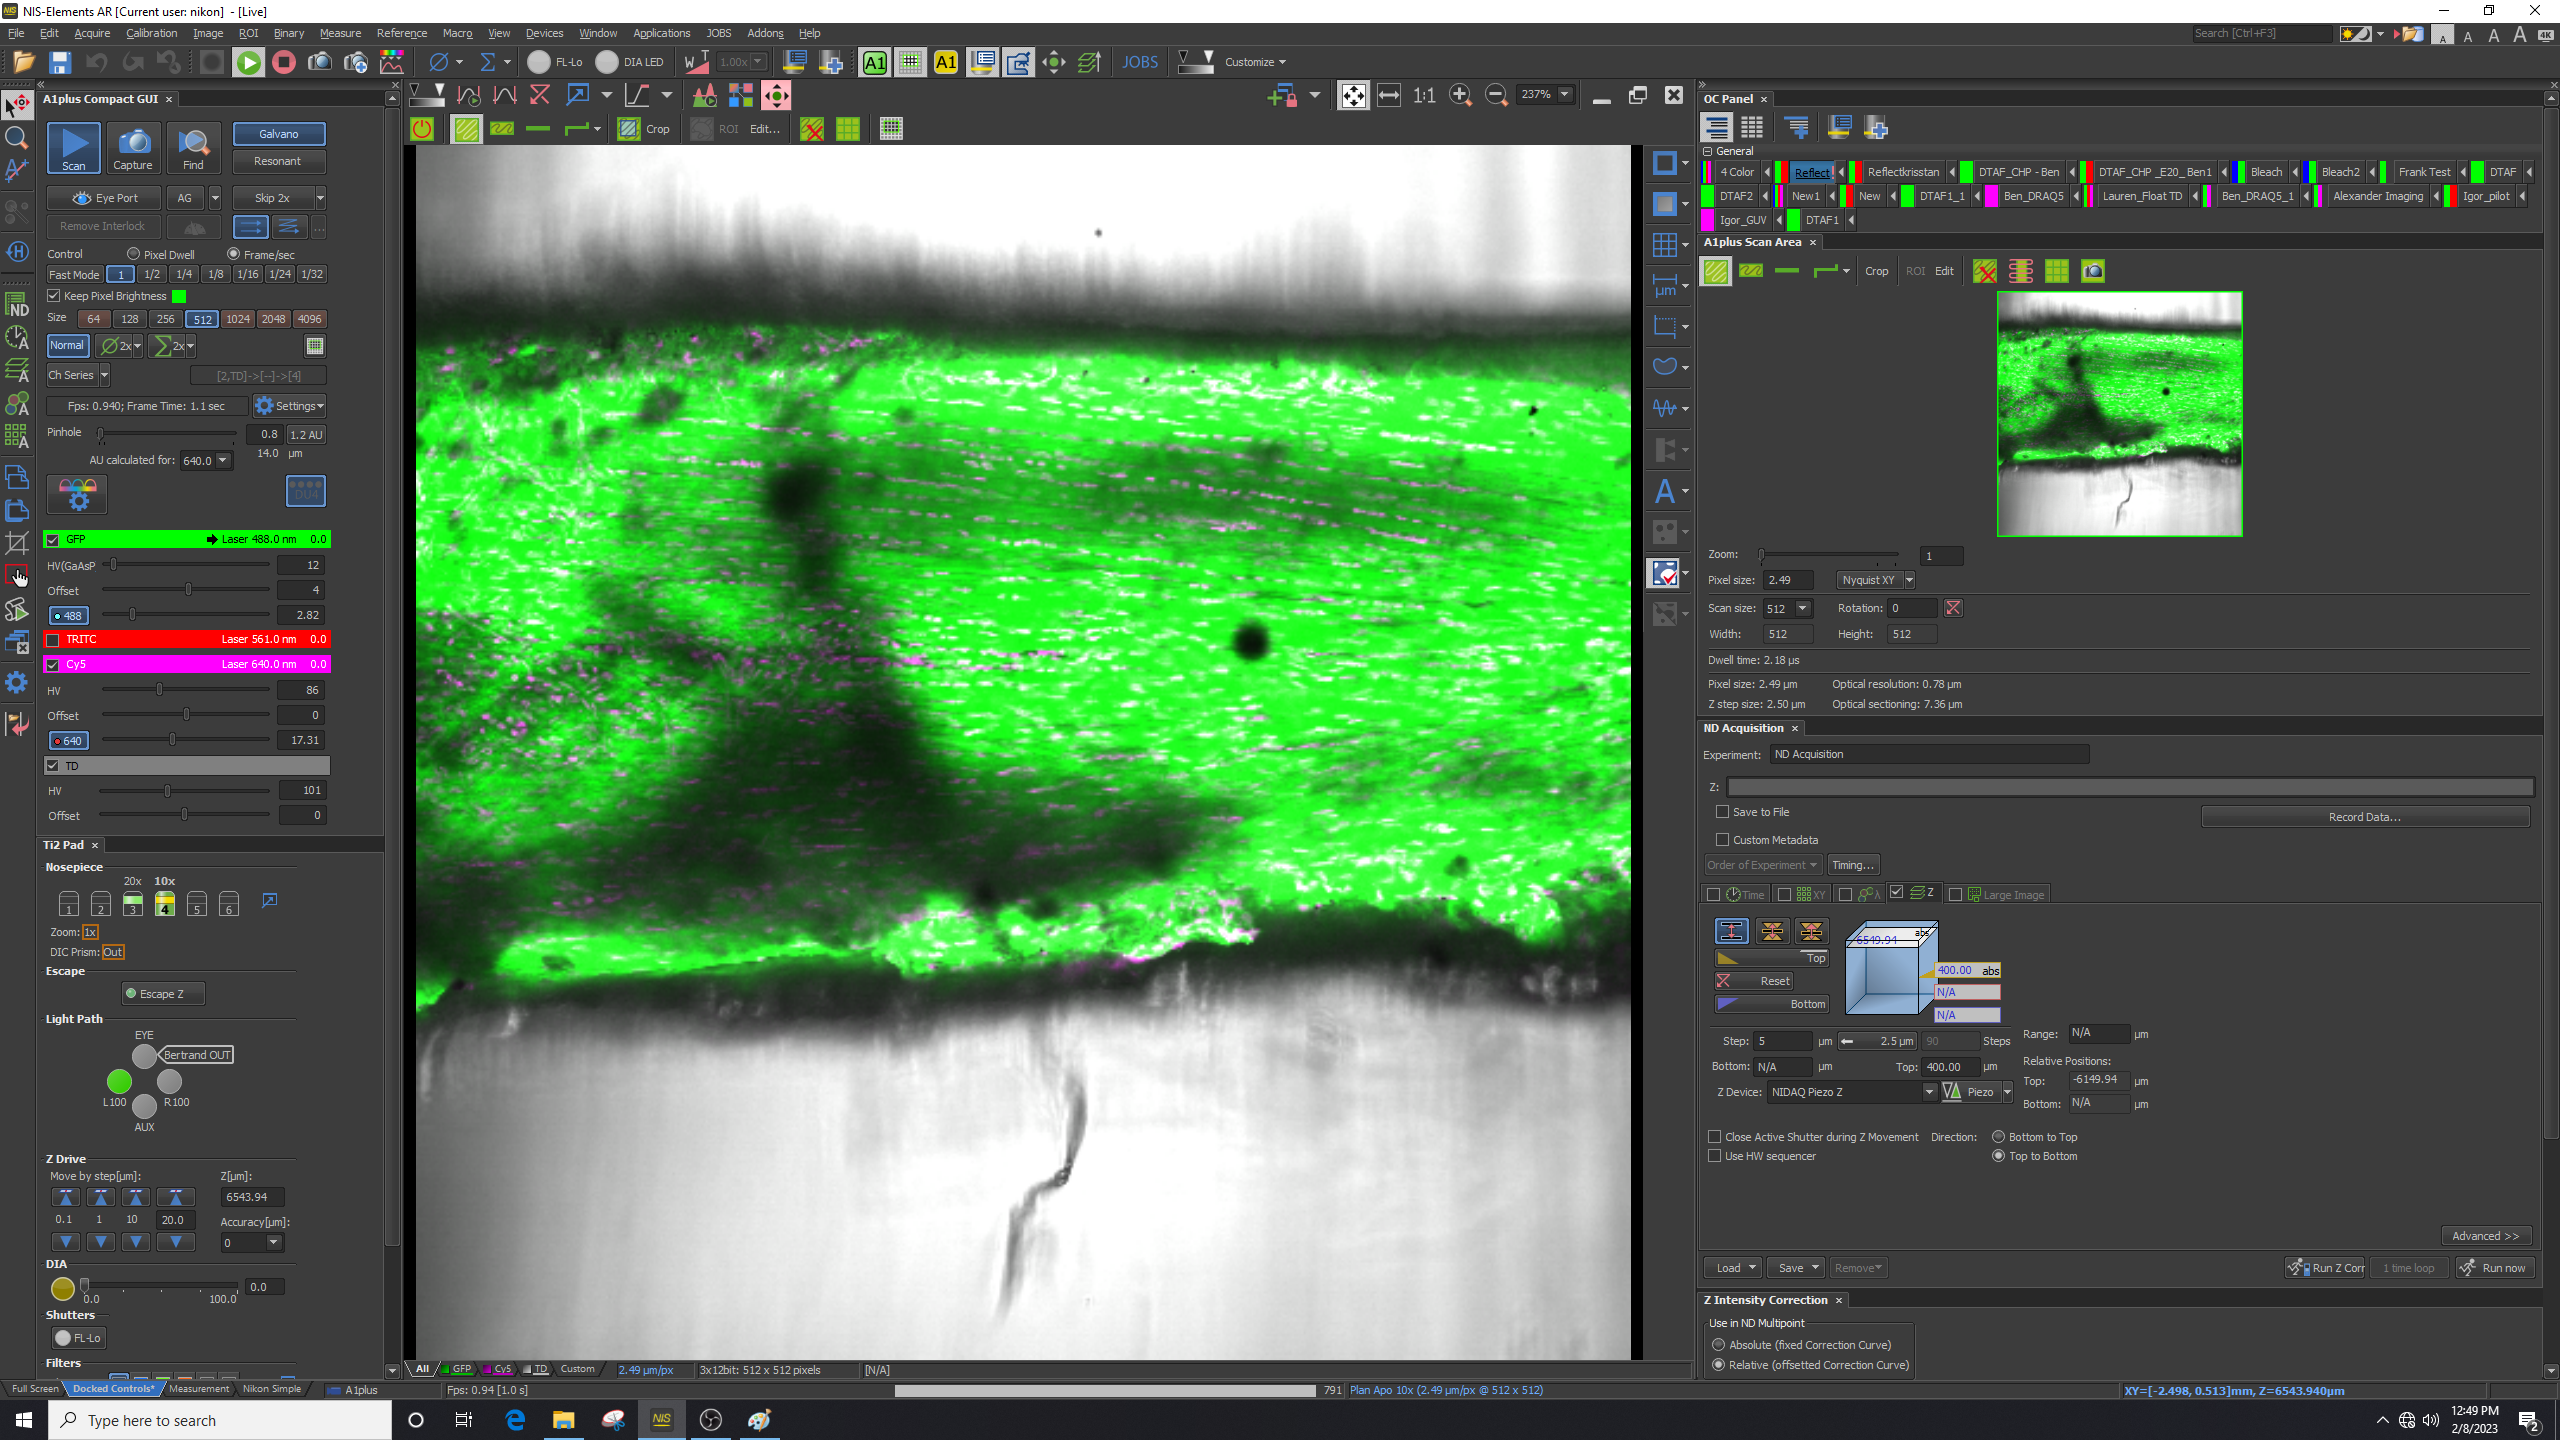Image resolution: width=2560 pixels, height=1440 pixels.
Task: Click the Scan button in A1plus panel
Action: click(x=74, y=148)
